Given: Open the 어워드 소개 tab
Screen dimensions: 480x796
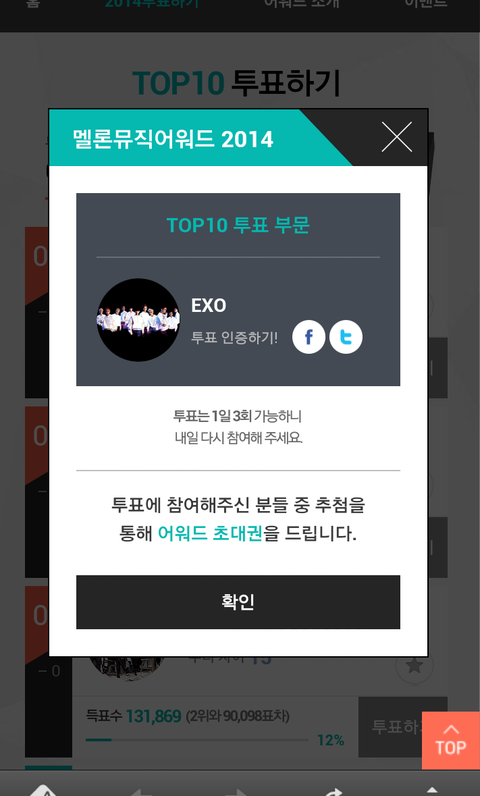Looking at the screenshot, I should pos(302,4).
